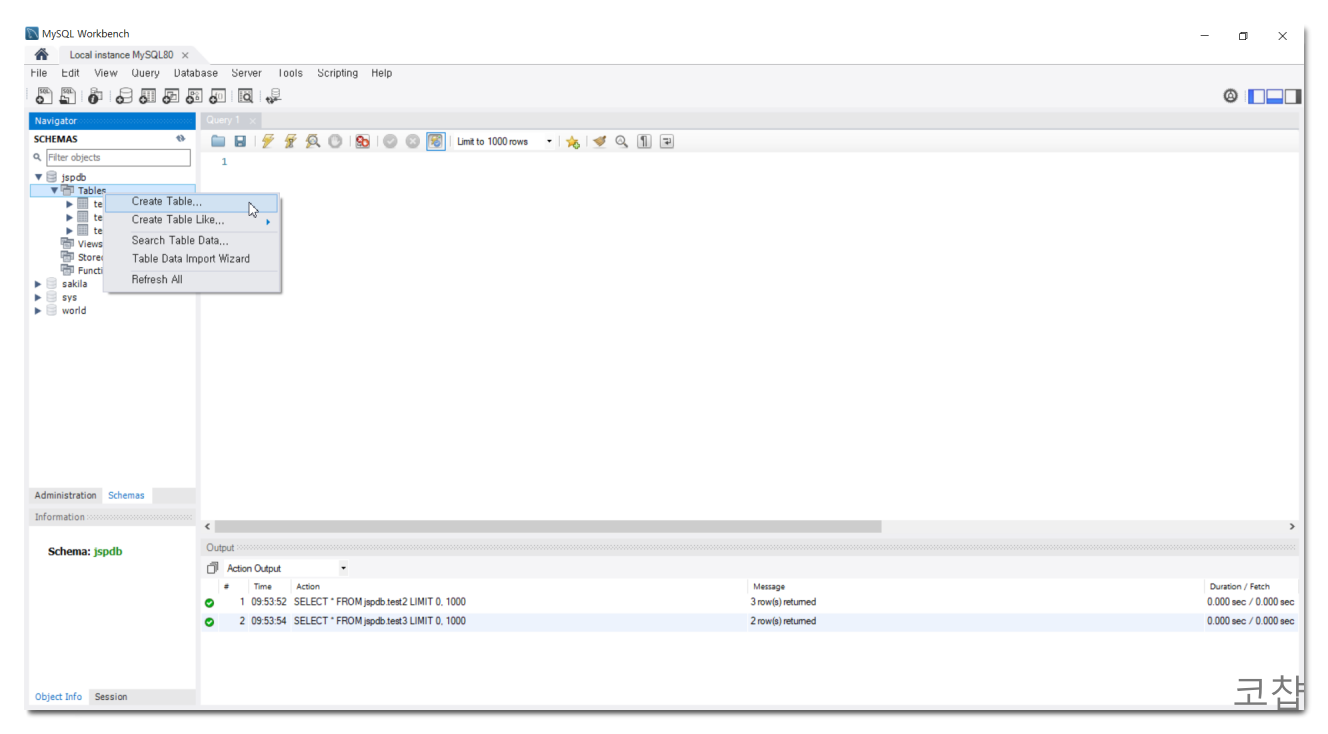Choose Create Table... from context menu
Screen dimensions: 1328x734
point(192,201)
